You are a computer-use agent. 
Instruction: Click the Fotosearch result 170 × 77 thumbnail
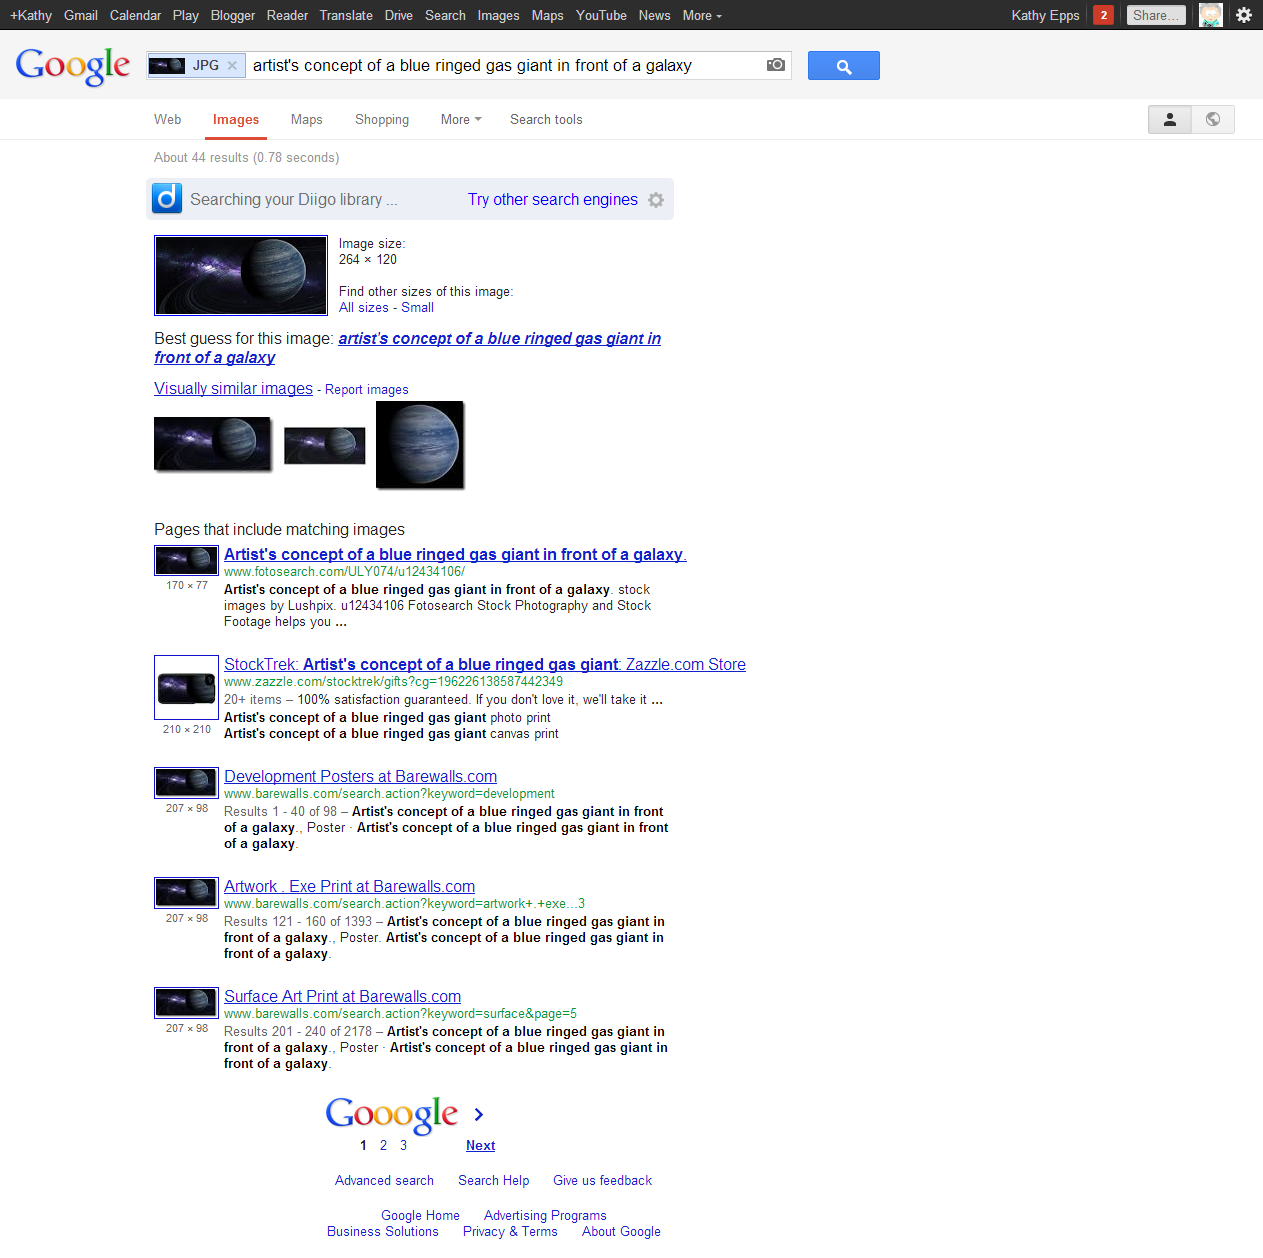click(186, 560)
